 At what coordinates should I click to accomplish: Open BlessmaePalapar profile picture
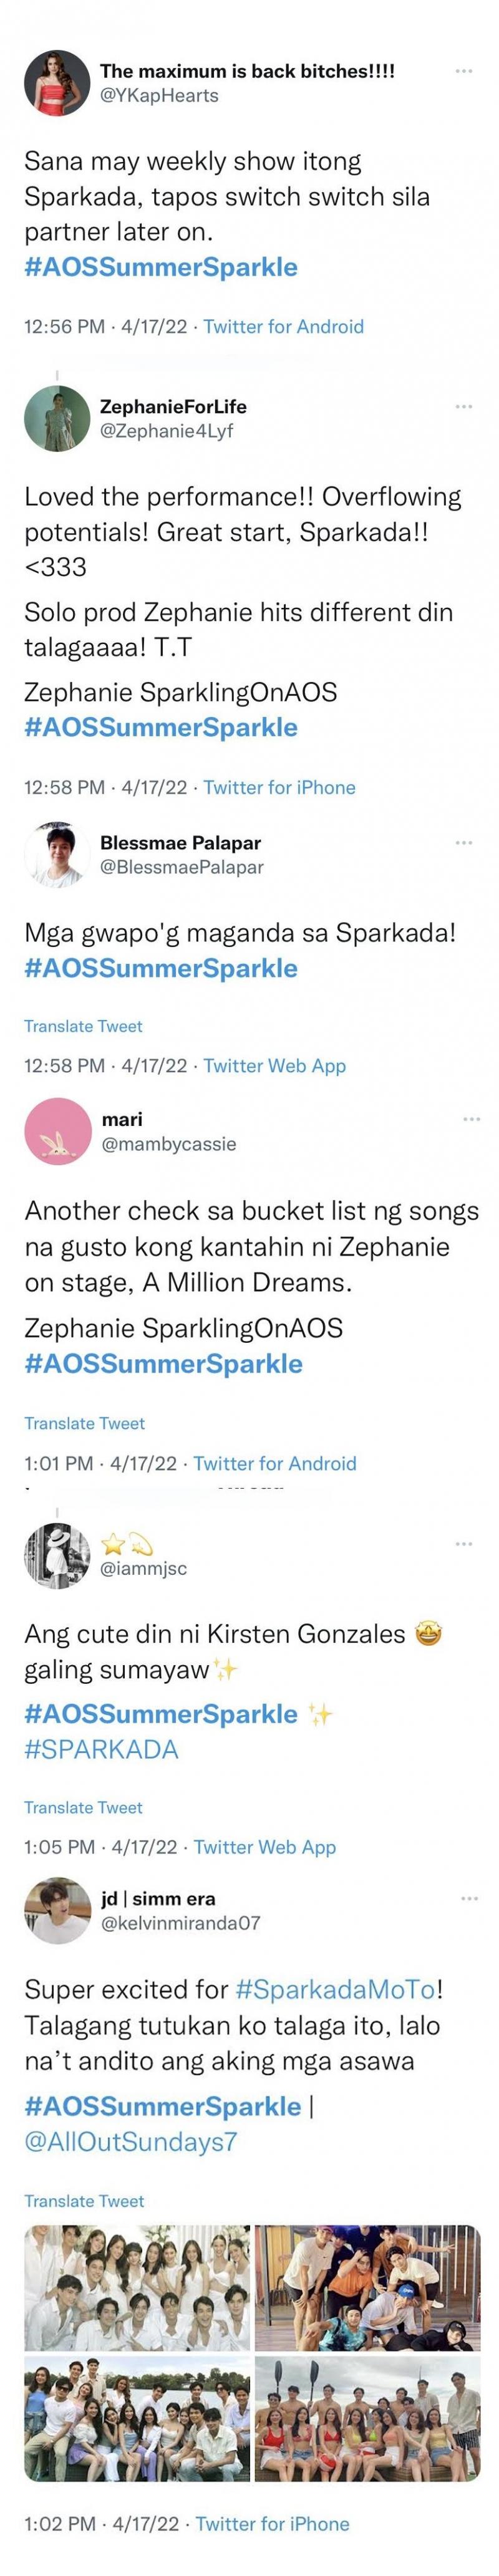[x=57, y=855]
